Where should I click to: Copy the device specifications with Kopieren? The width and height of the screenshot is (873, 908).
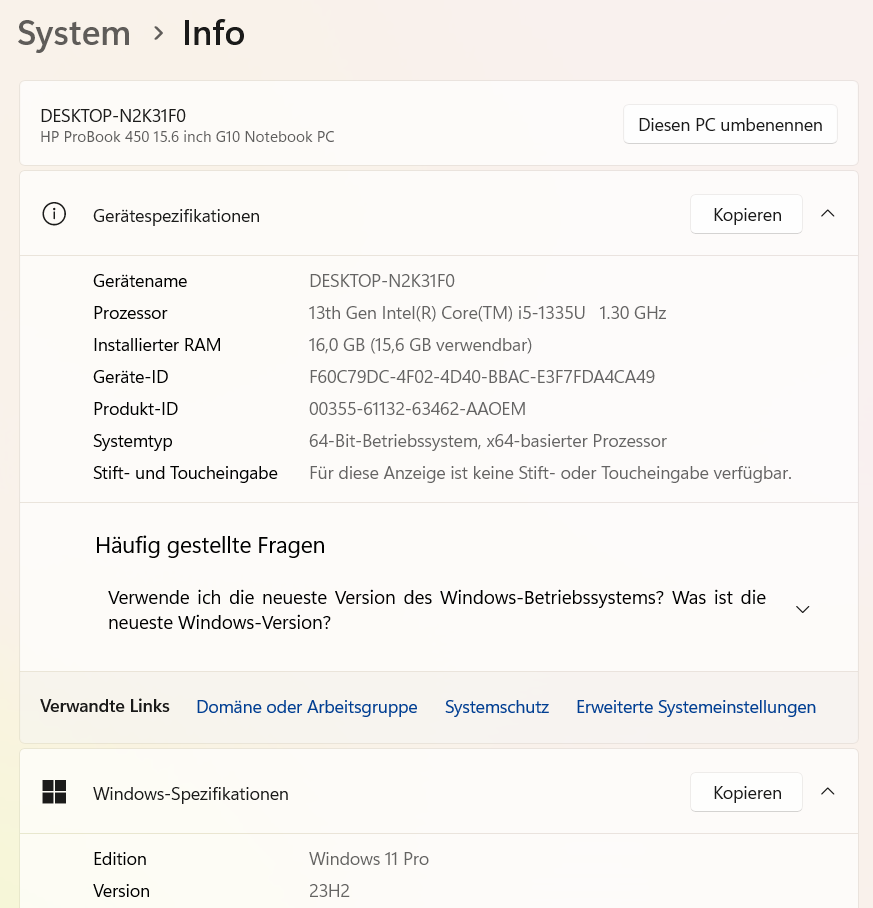[746, 214]
